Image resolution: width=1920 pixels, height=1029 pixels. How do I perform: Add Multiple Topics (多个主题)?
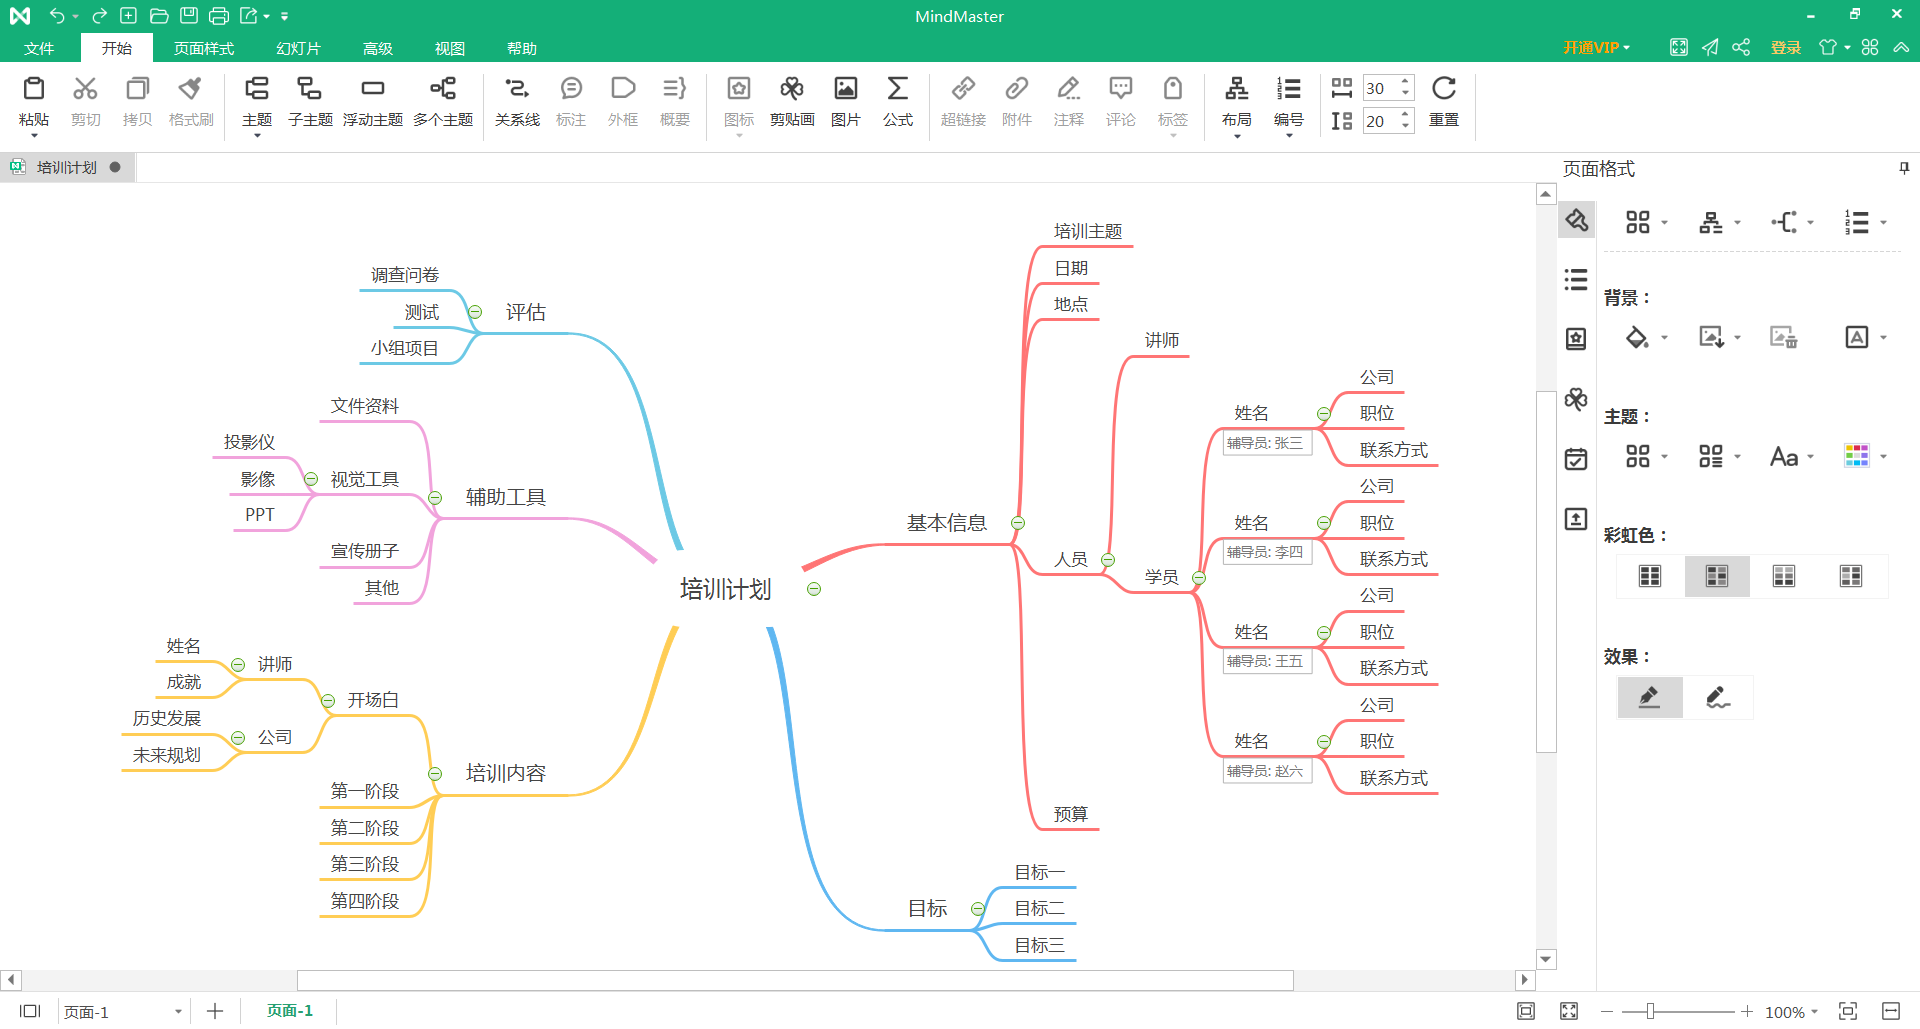tap(443, 102)
